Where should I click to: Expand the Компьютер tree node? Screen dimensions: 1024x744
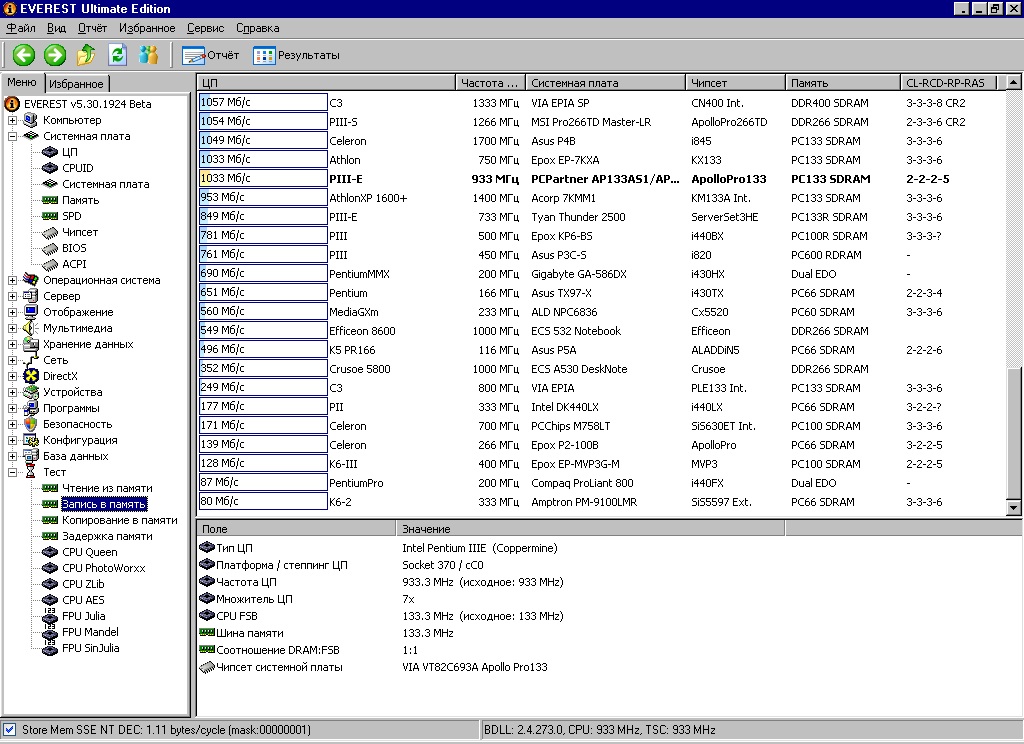tap(13, 120)
